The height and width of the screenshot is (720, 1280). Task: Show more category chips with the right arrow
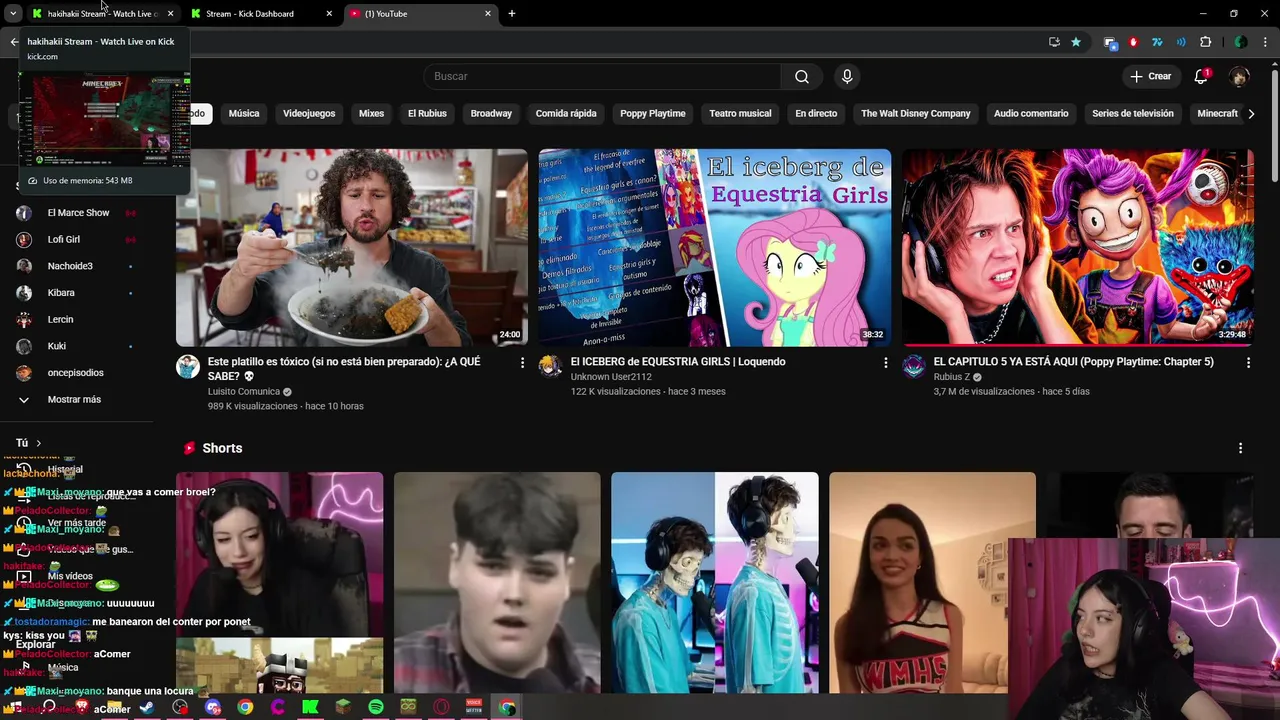coord(1251,114)
